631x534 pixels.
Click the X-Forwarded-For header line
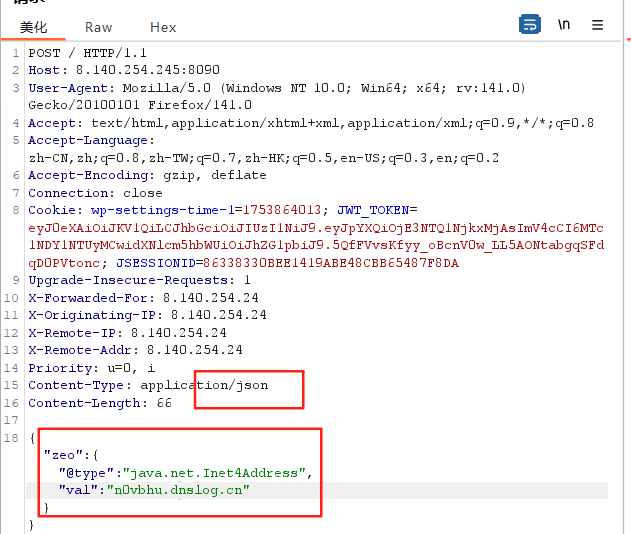click(x=143, y=298)
